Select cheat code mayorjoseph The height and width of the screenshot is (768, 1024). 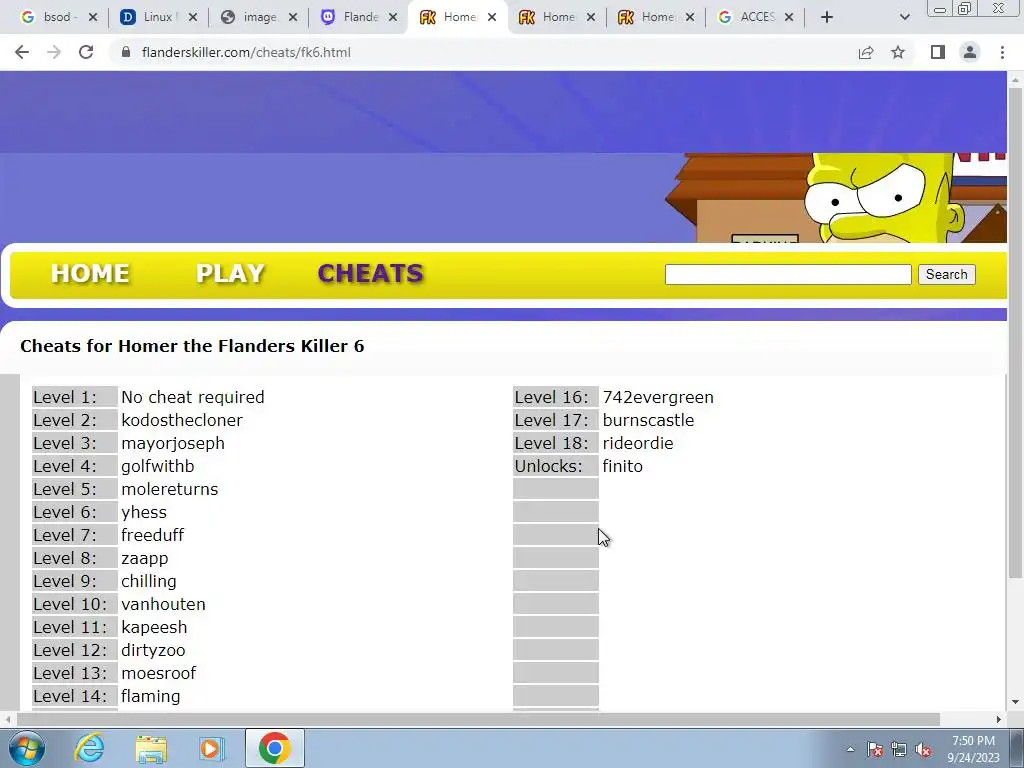tap(172, 443)
